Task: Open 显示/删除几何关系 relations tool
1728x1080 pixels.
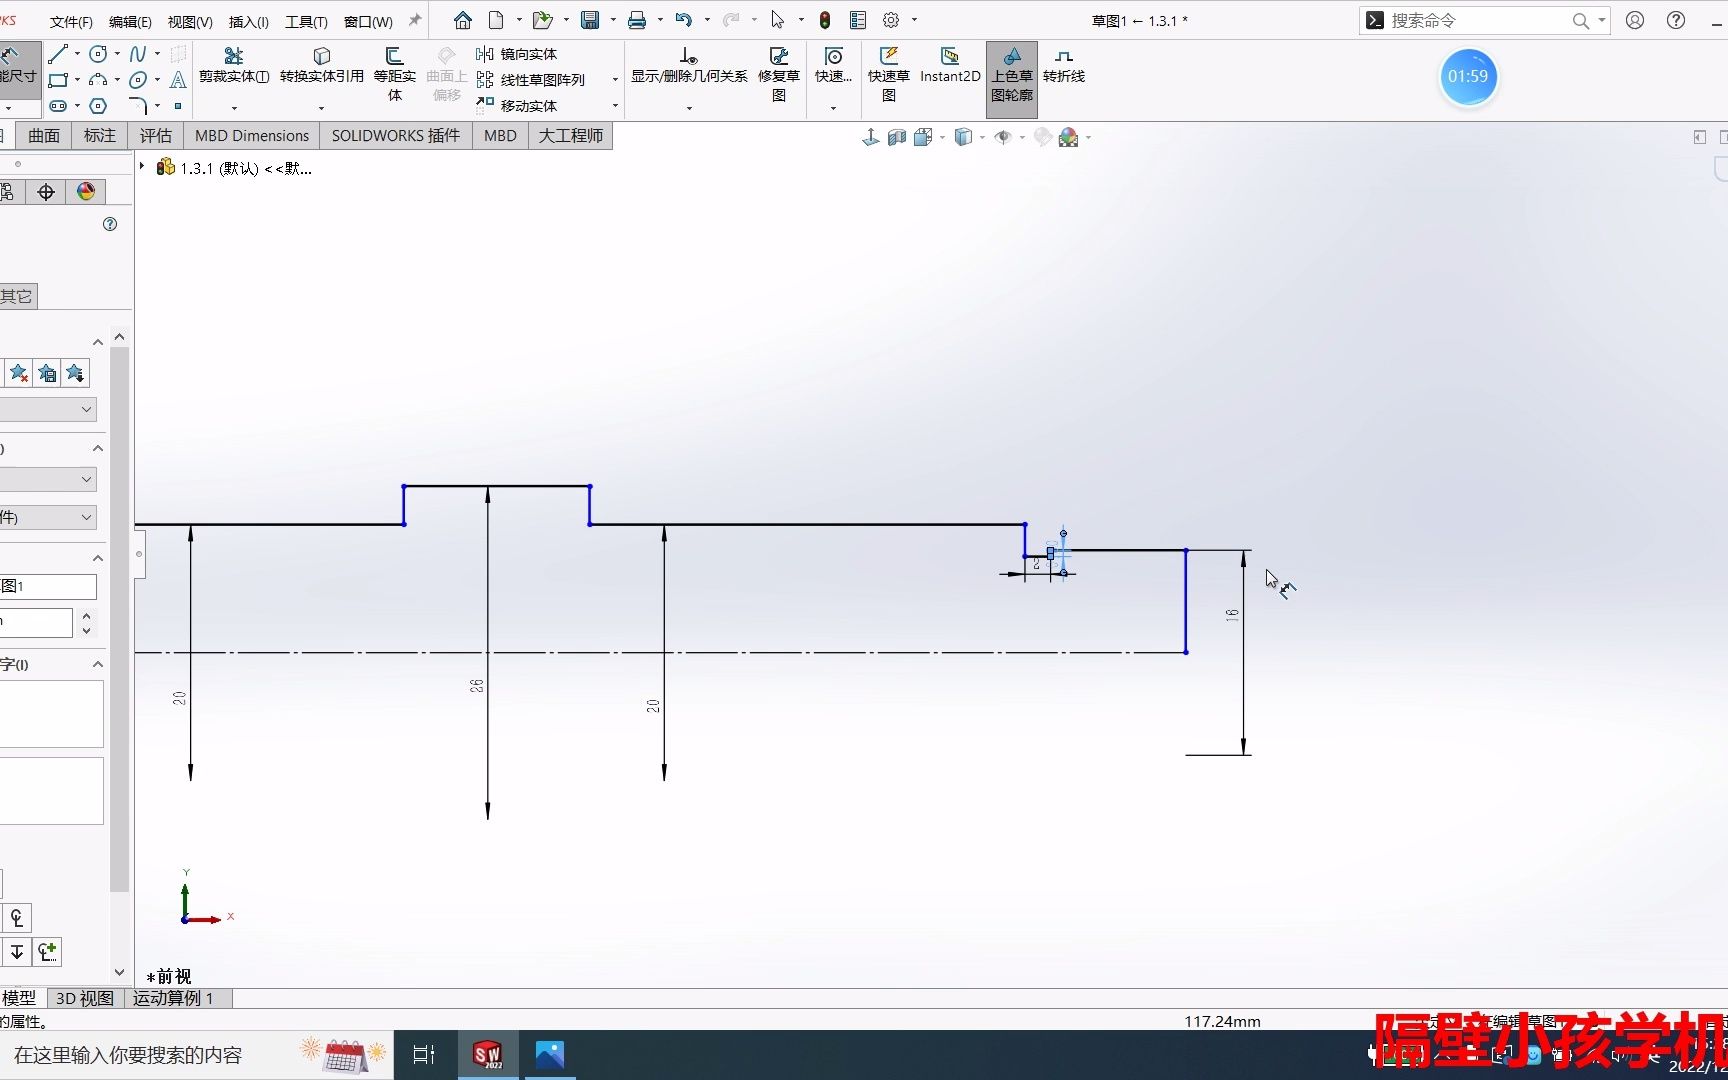Action: pyautogui.click(x=689, y=66)
